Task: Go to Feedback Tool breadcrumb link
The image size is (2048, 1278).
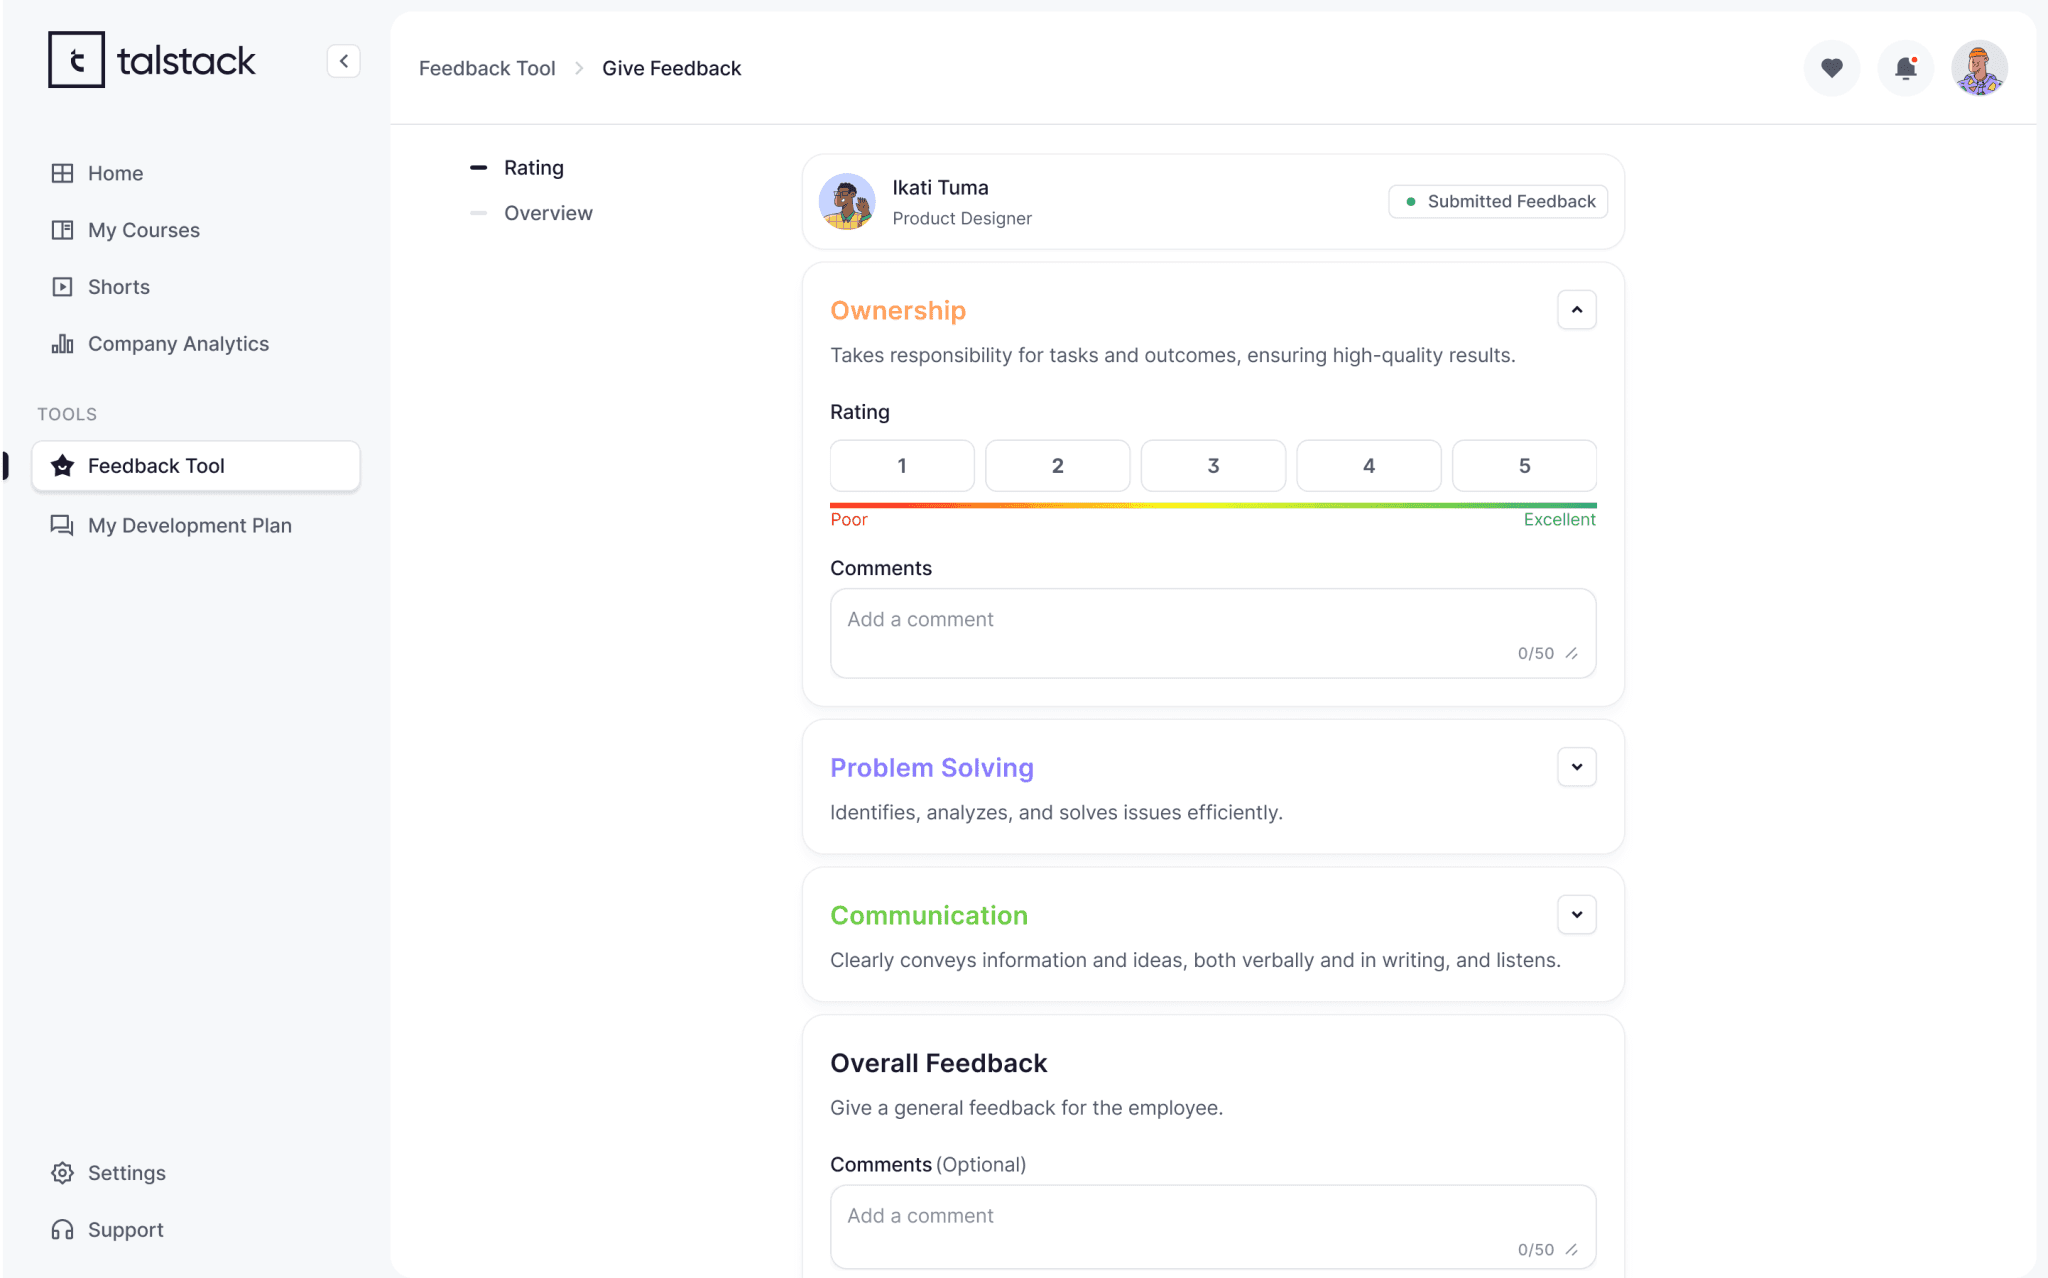Action: 486,68
